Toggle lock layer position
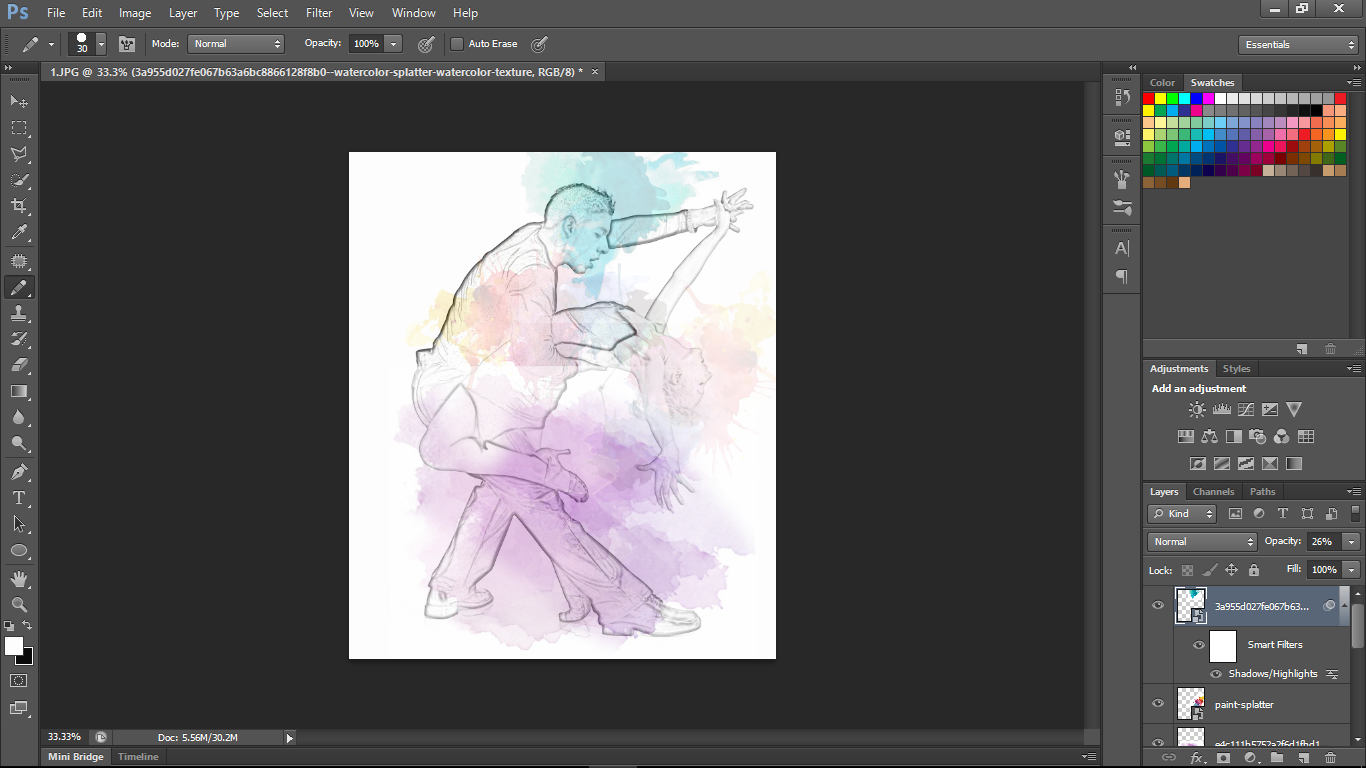This screenshot has height=768, width=1366. pos(1231,570)
